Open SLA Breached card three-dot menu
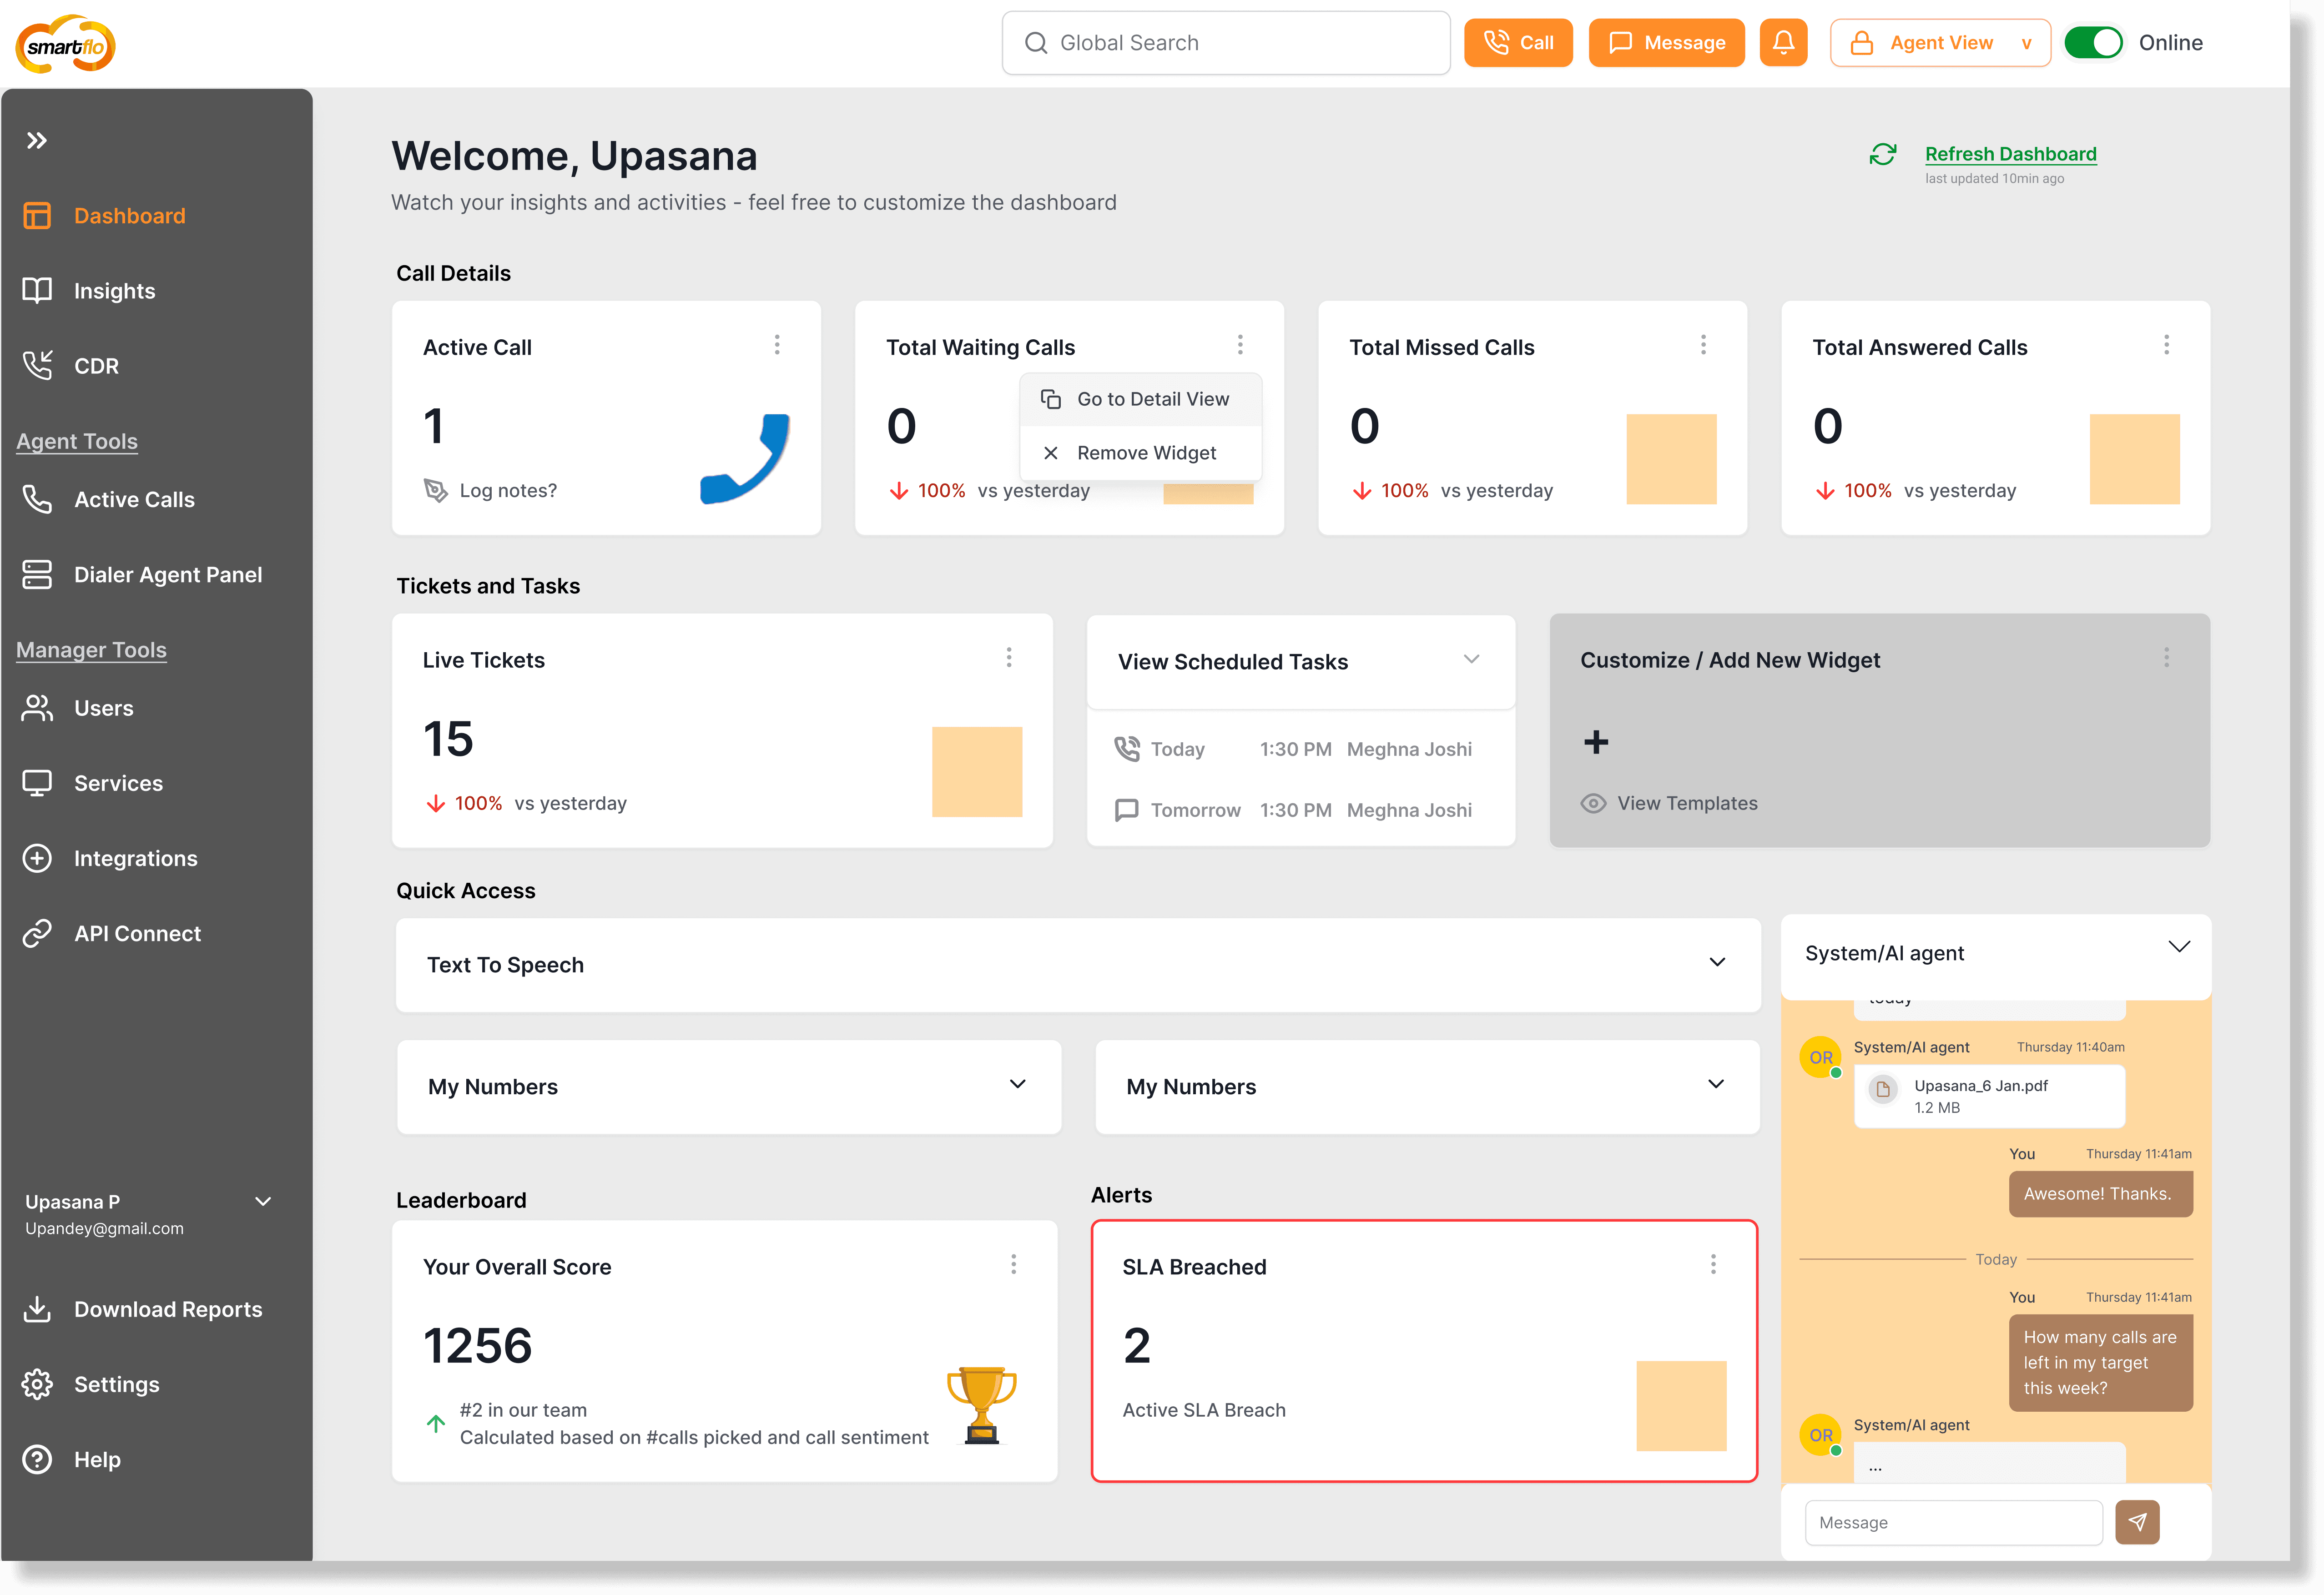The image size is (2324, 1595). (x=1713, y=1264)
